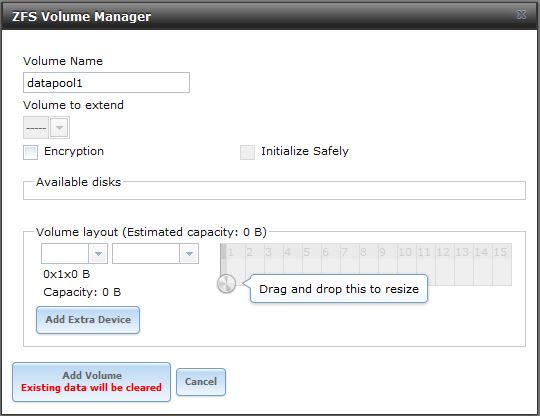
Task: Click the Volume Name label
Action: pos(63,61)
